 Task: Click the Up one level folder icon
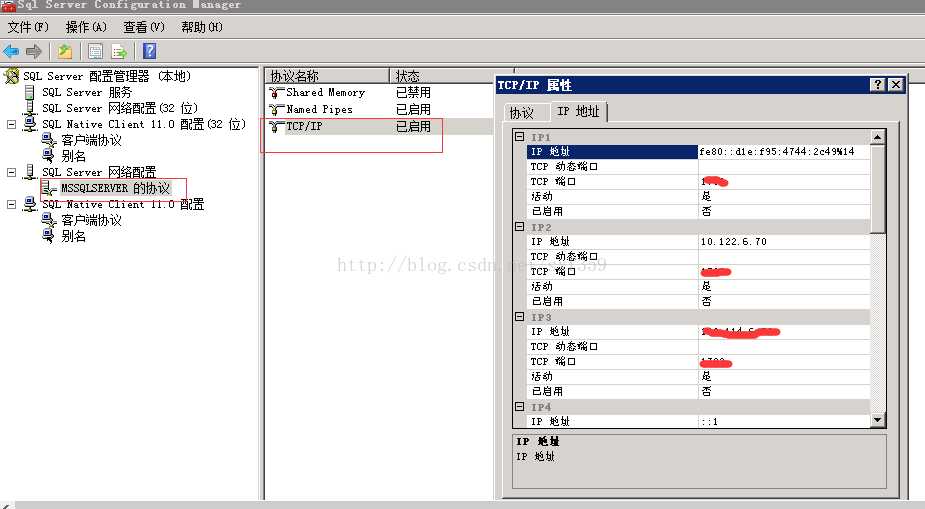click(x=64, y=52)
